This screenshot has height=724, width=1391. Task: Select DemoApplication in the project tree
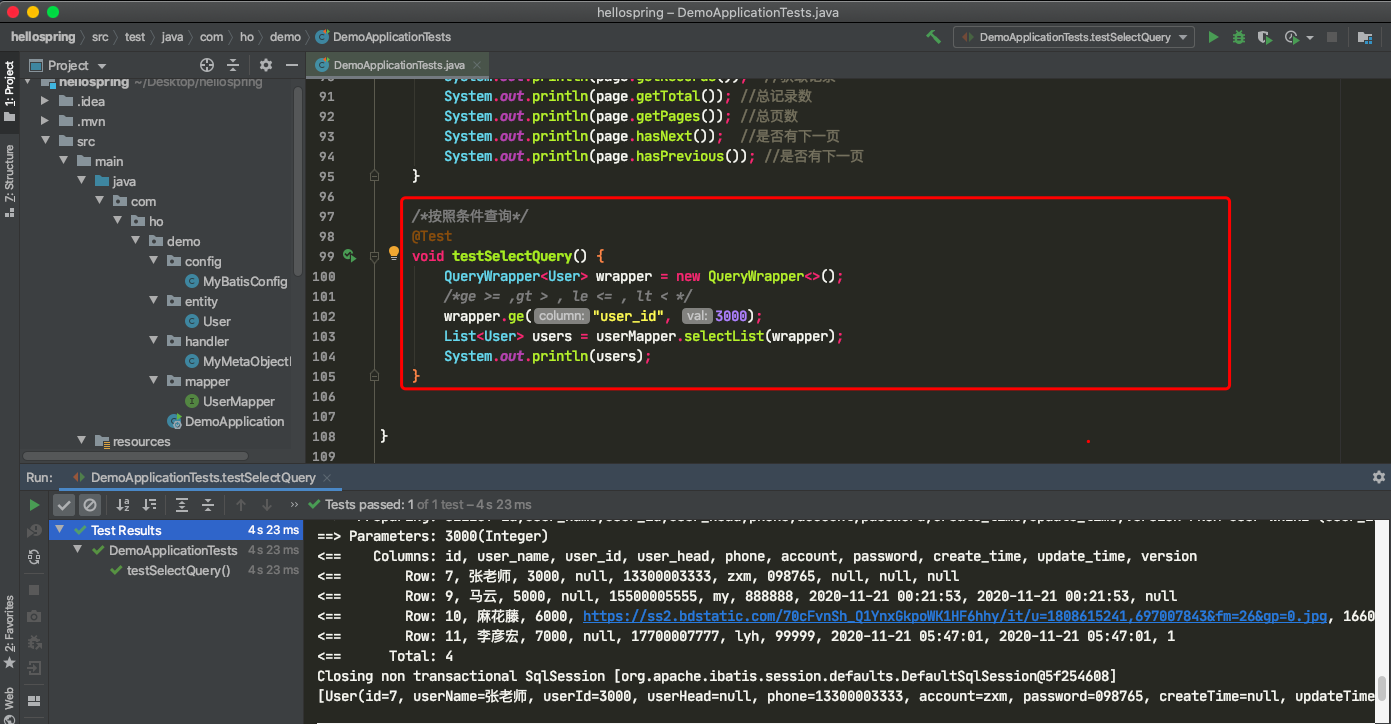pos(226,421)
